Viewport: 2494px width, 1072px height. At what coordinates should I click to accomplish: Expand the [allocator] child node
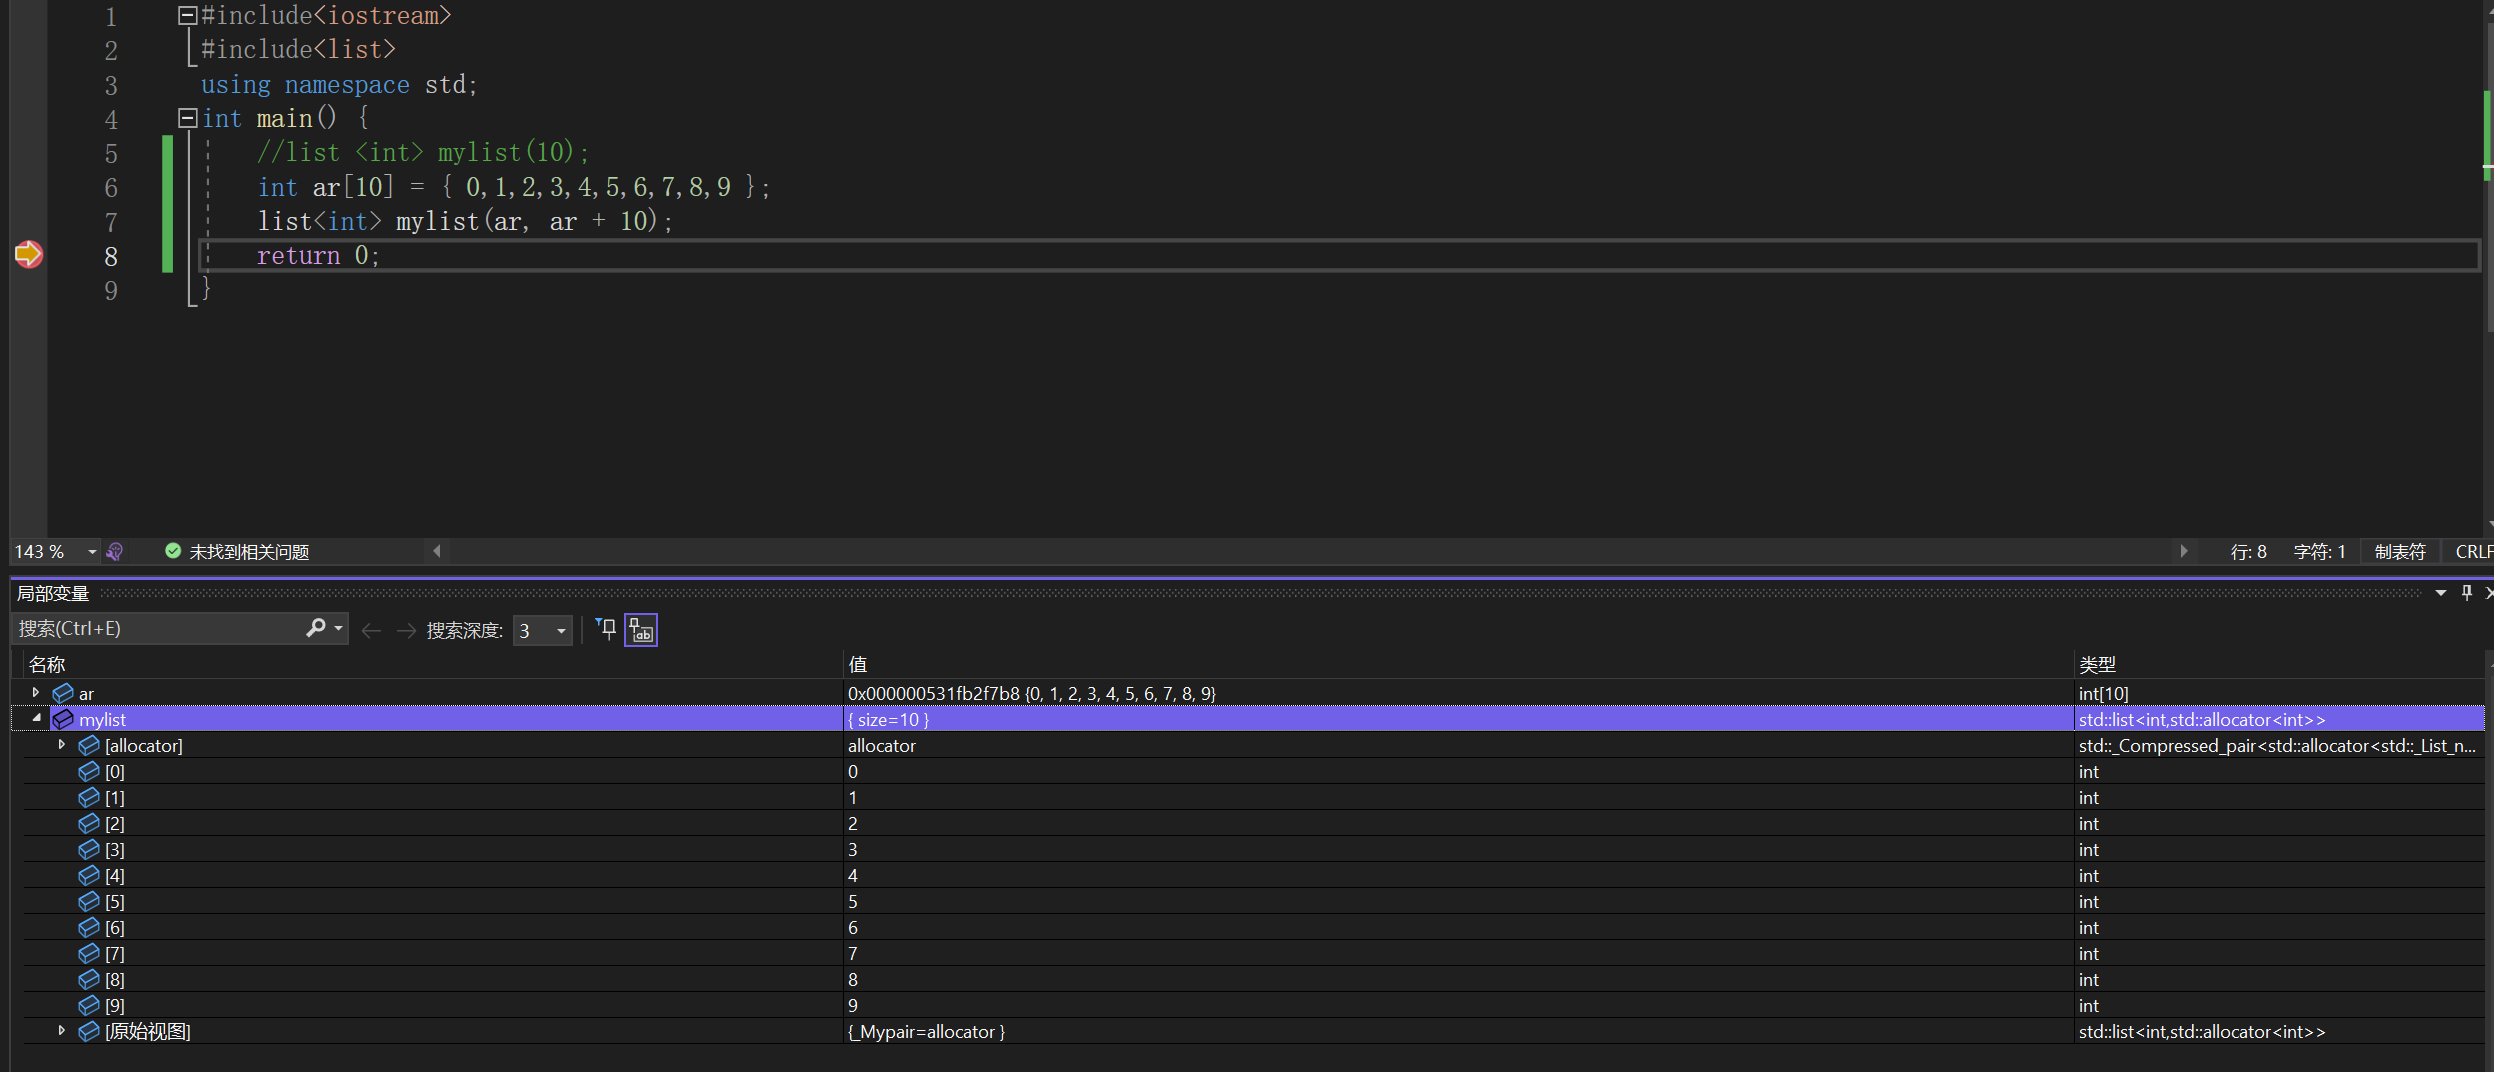click(x=62, y=744)
